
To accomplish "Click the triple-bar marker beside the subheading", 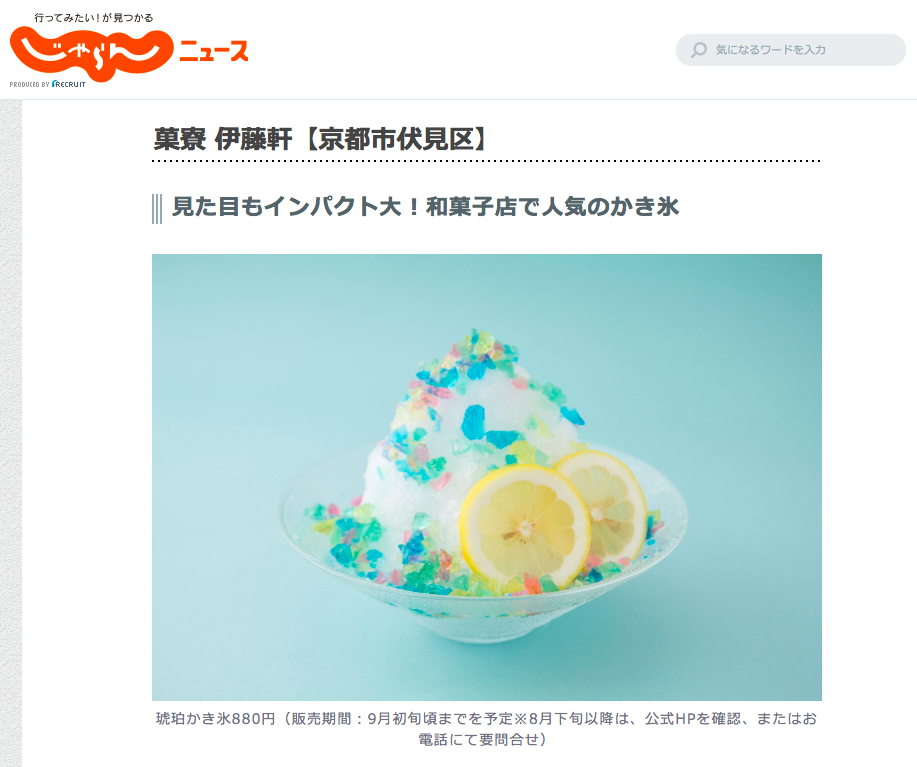I will [x=157, y=209].
